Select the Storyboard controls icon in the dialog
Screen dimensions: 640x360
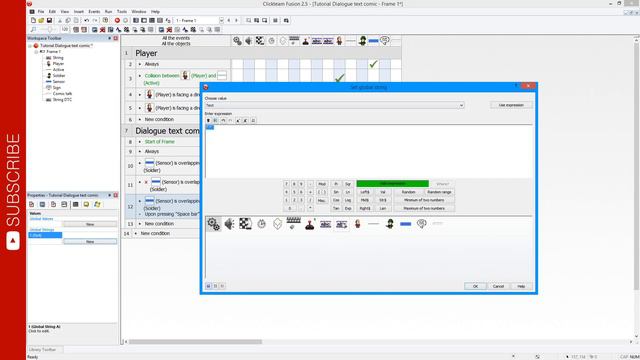pos(245,224)
